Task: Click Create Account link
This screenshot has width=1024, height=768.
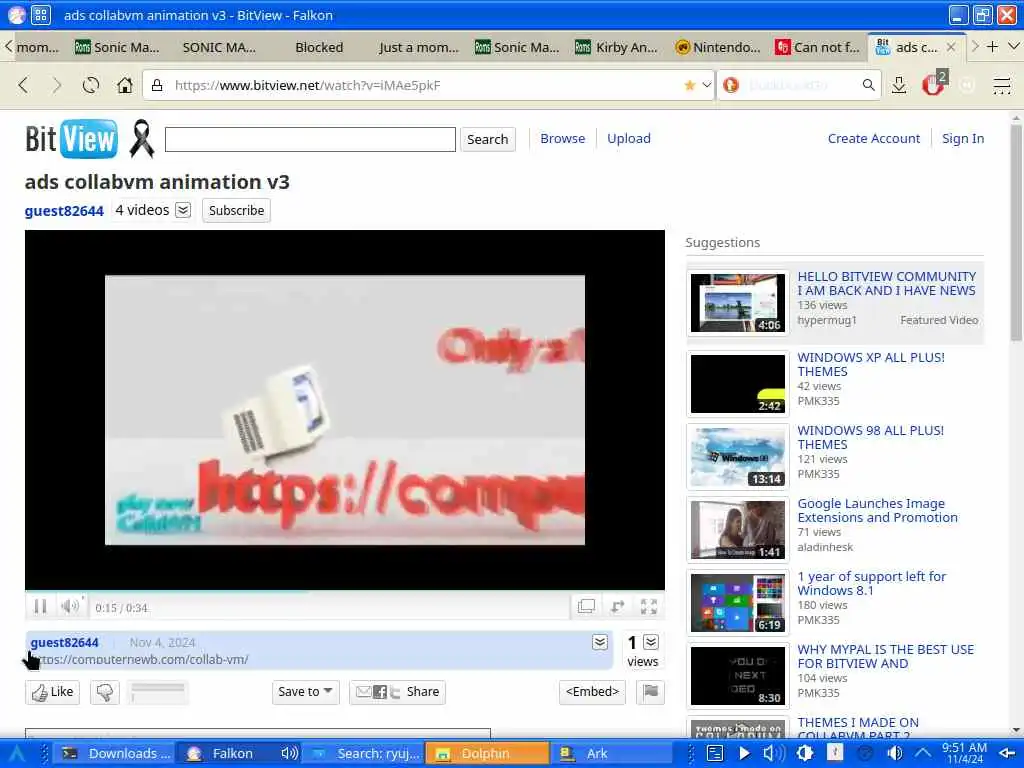Action: coord(873,138)
